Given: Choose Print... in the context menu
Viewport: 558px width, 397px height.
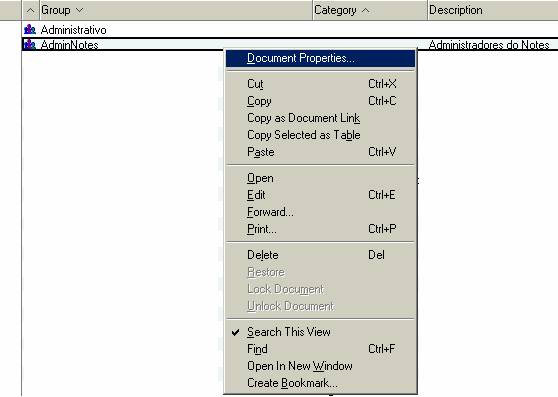Looking at the screenshot, I should point(320,229).
